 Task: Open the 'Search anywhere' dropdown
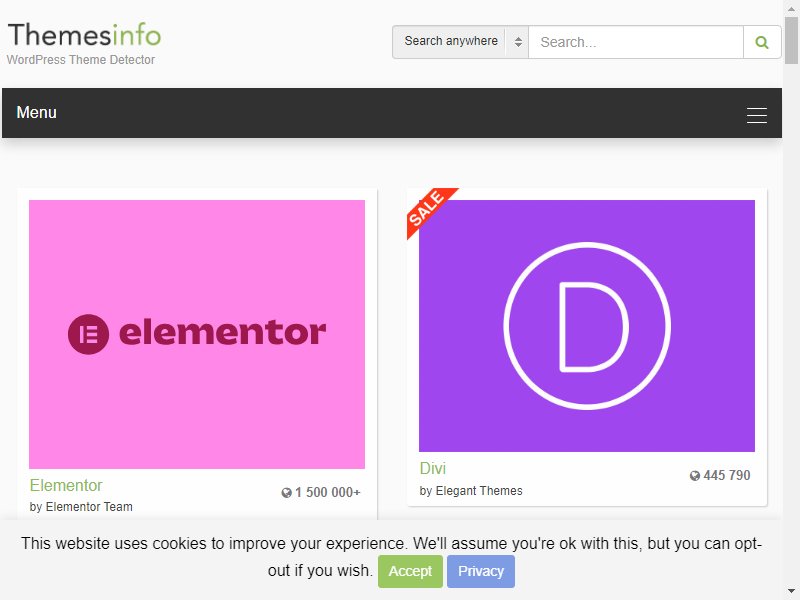coord(460,42)
